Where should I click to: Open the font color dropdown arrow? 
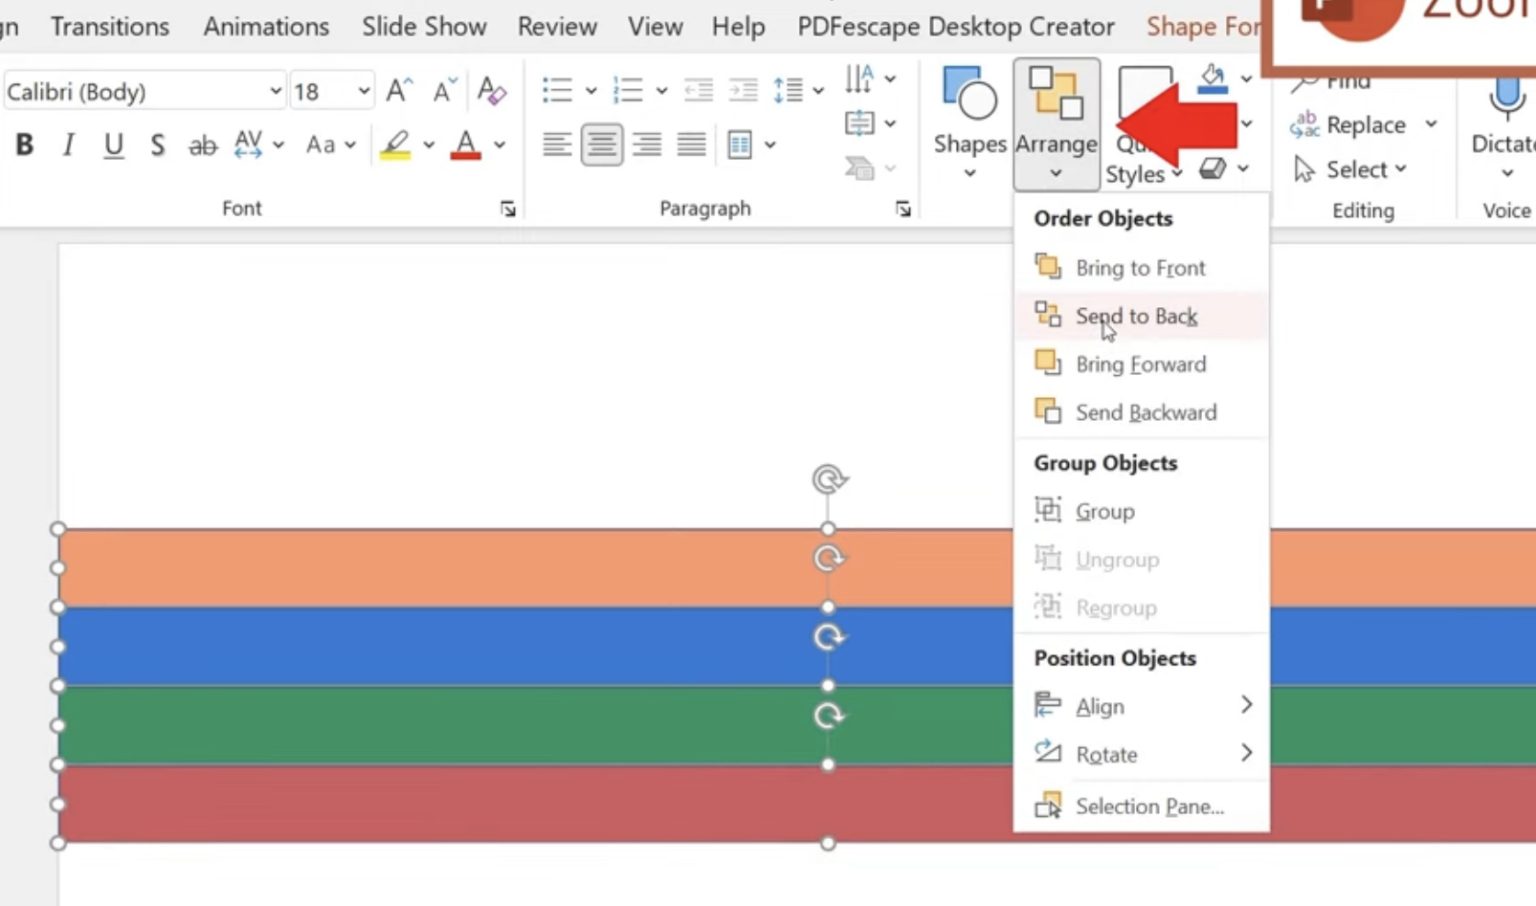coord(497,145)
